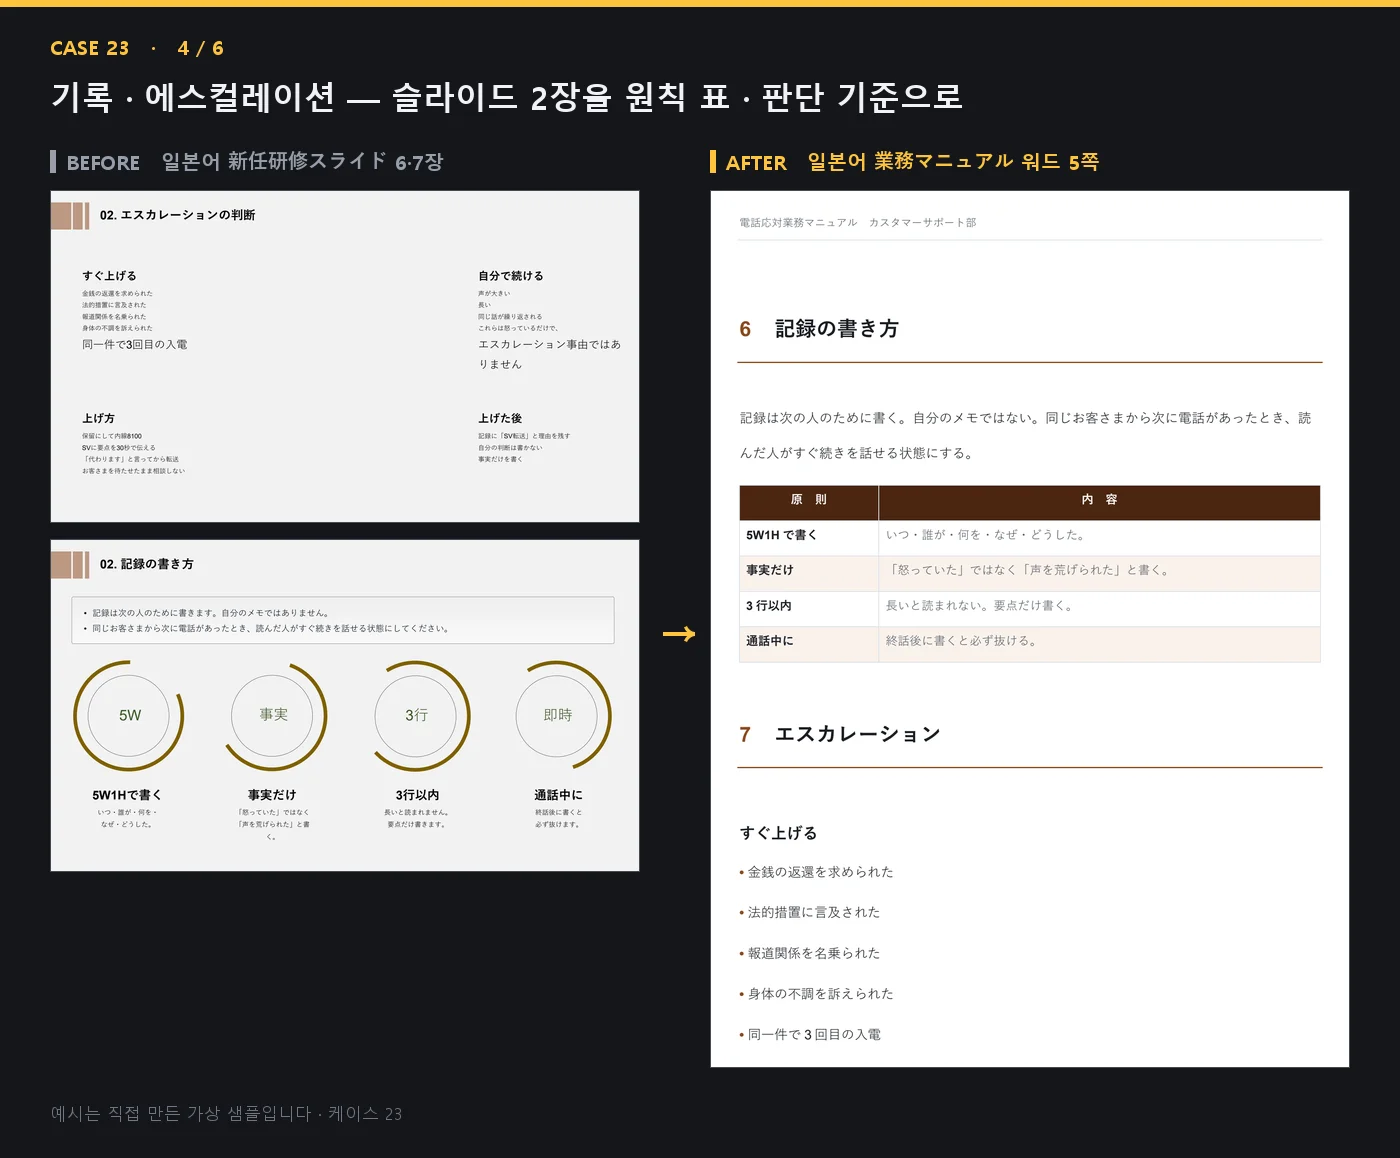Select the bullet 法的措置に言及された in the document

(810, 912)
